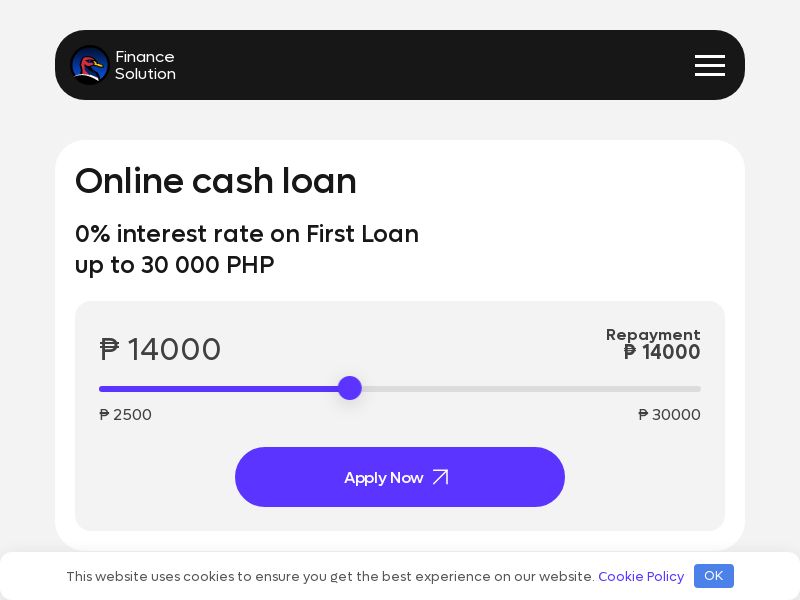
Task: Click the Online cash loan heading
Action: click(x=216, y=181)
